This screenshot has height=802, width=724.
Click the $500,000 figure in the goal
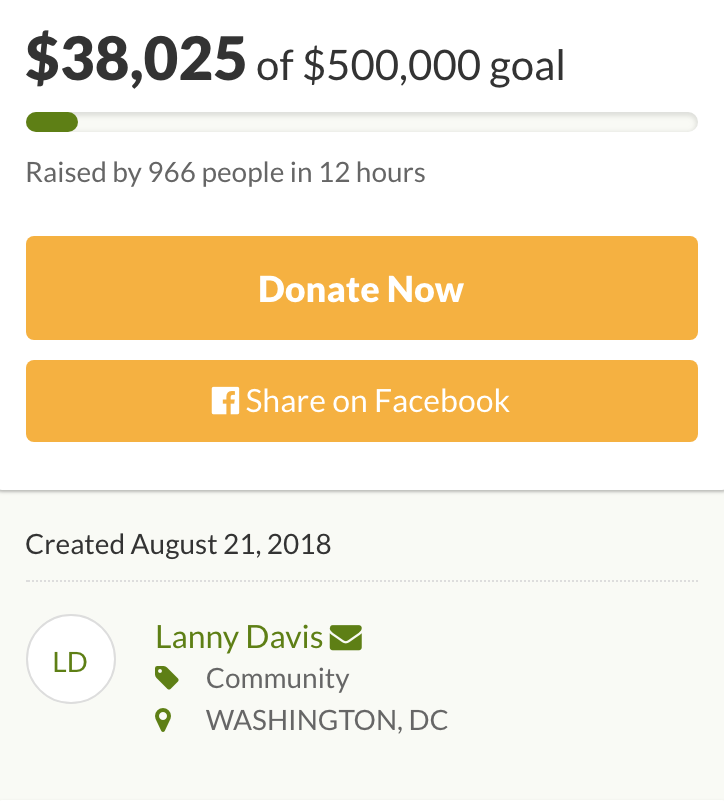(x=392, y=65)
